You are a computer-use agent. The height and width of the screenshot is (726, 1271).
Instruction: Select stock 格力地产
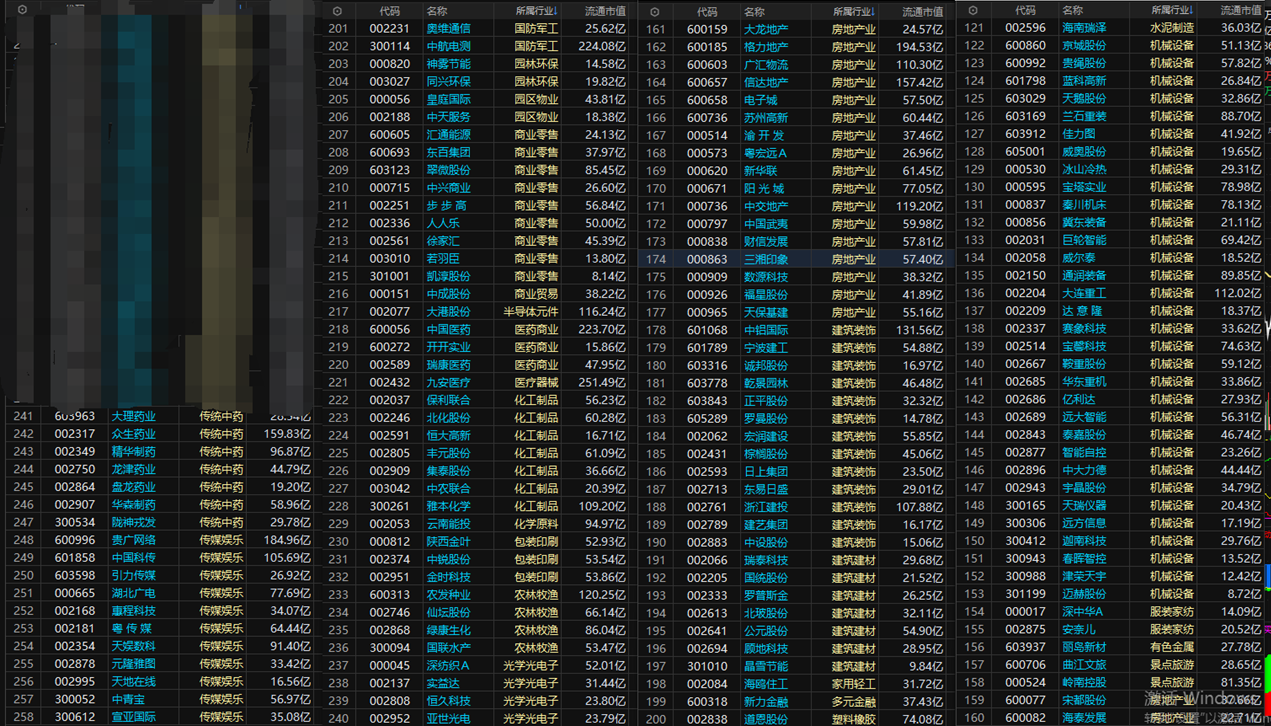point(766,47)
